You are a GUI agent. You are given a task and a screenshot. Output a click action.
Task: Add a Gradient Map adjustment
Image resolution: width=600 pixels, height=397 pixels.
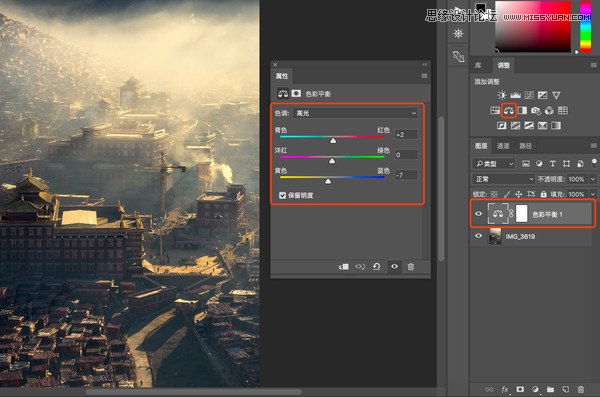tap(556, 126)
